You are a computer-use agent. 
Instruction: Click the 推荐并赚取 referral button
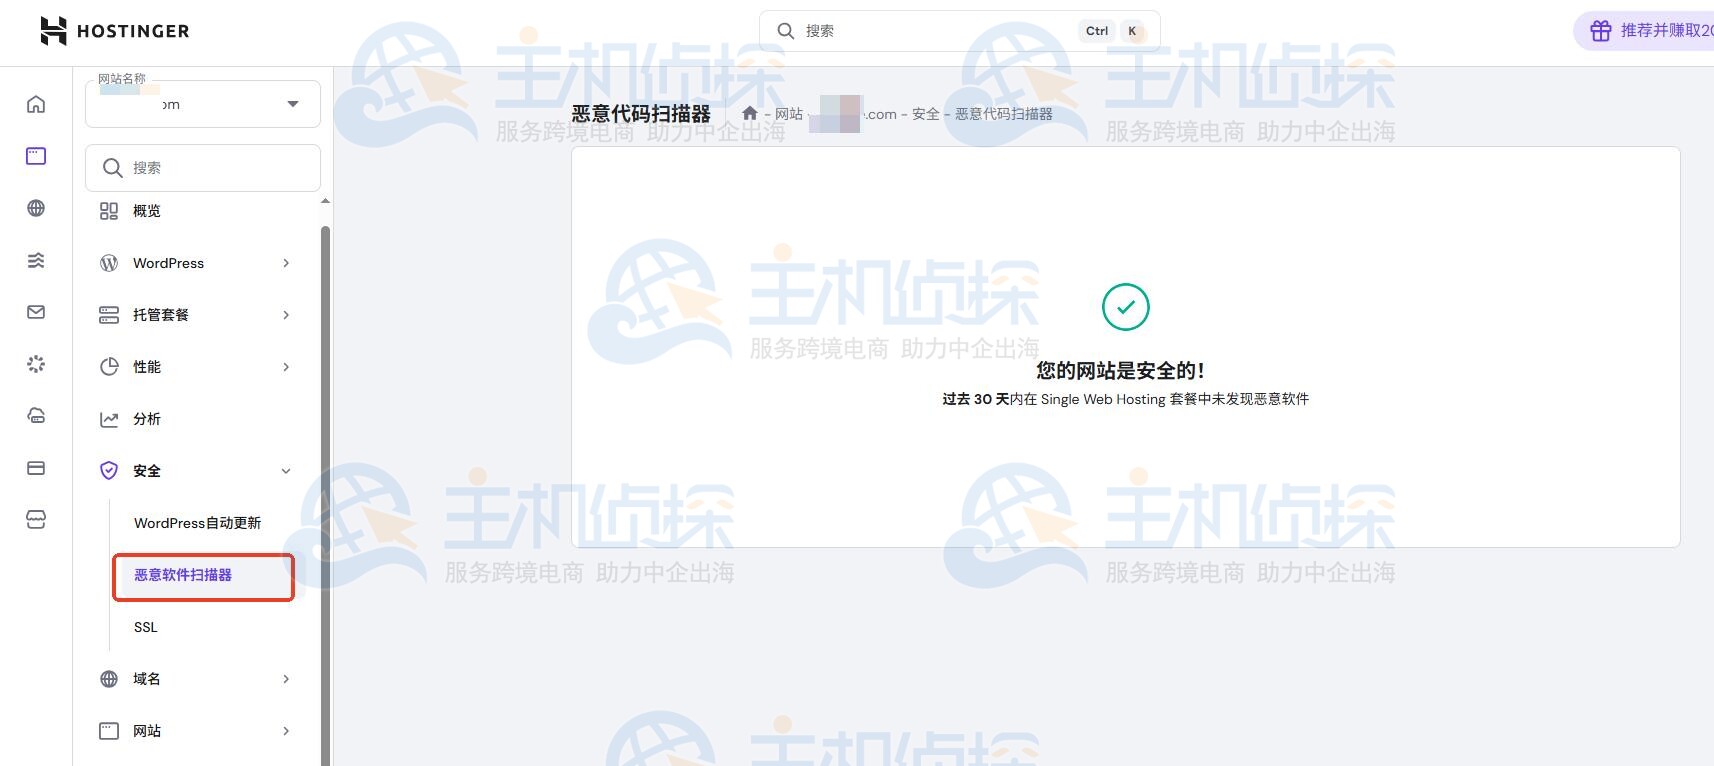[x=1644, y=31]
